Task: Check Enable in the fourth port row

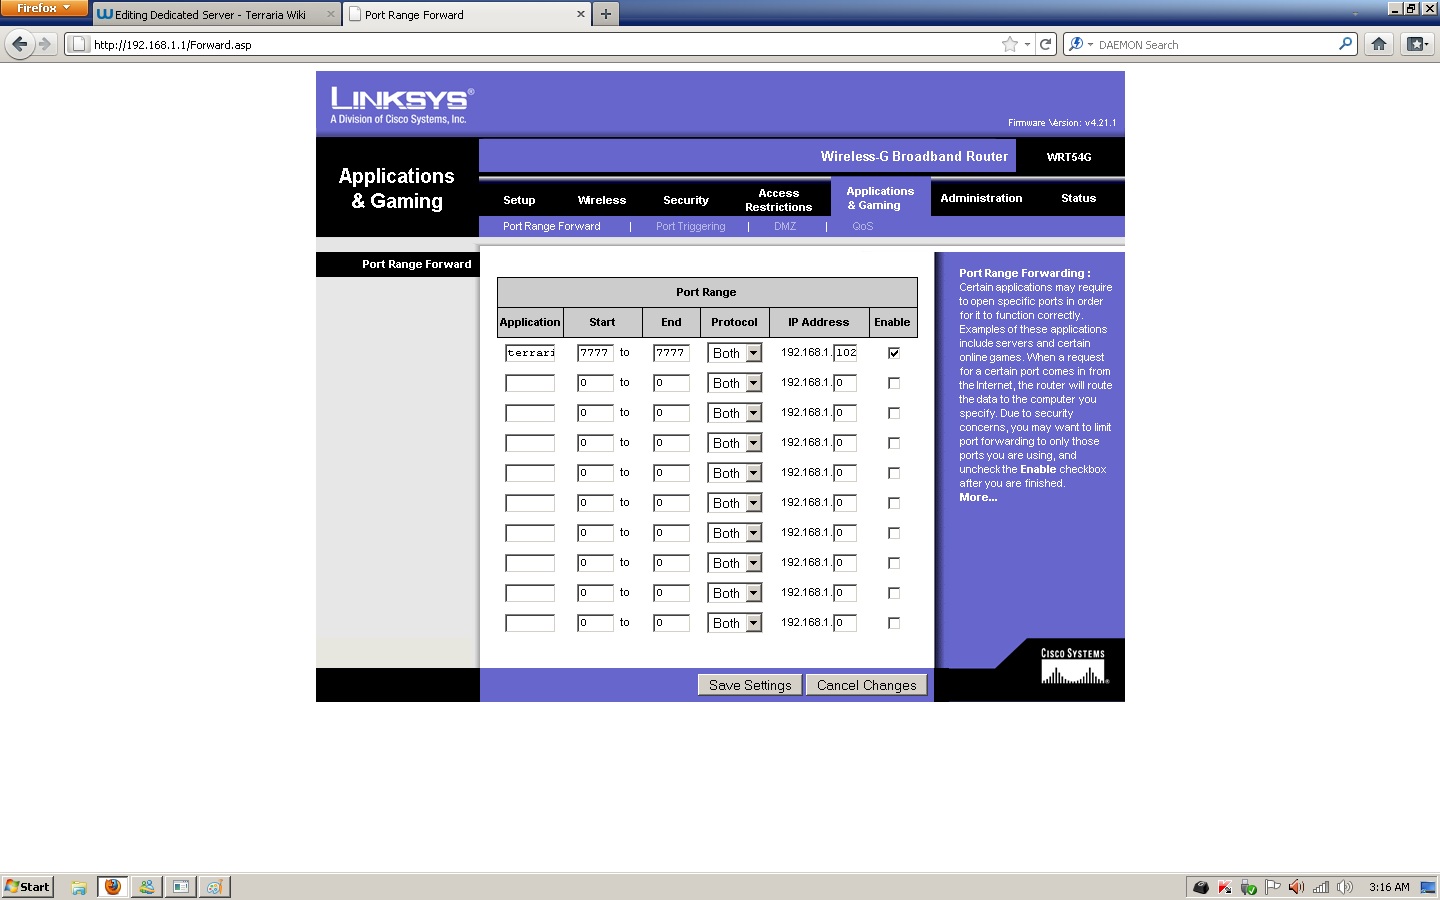Action: [x=894, y=443]
